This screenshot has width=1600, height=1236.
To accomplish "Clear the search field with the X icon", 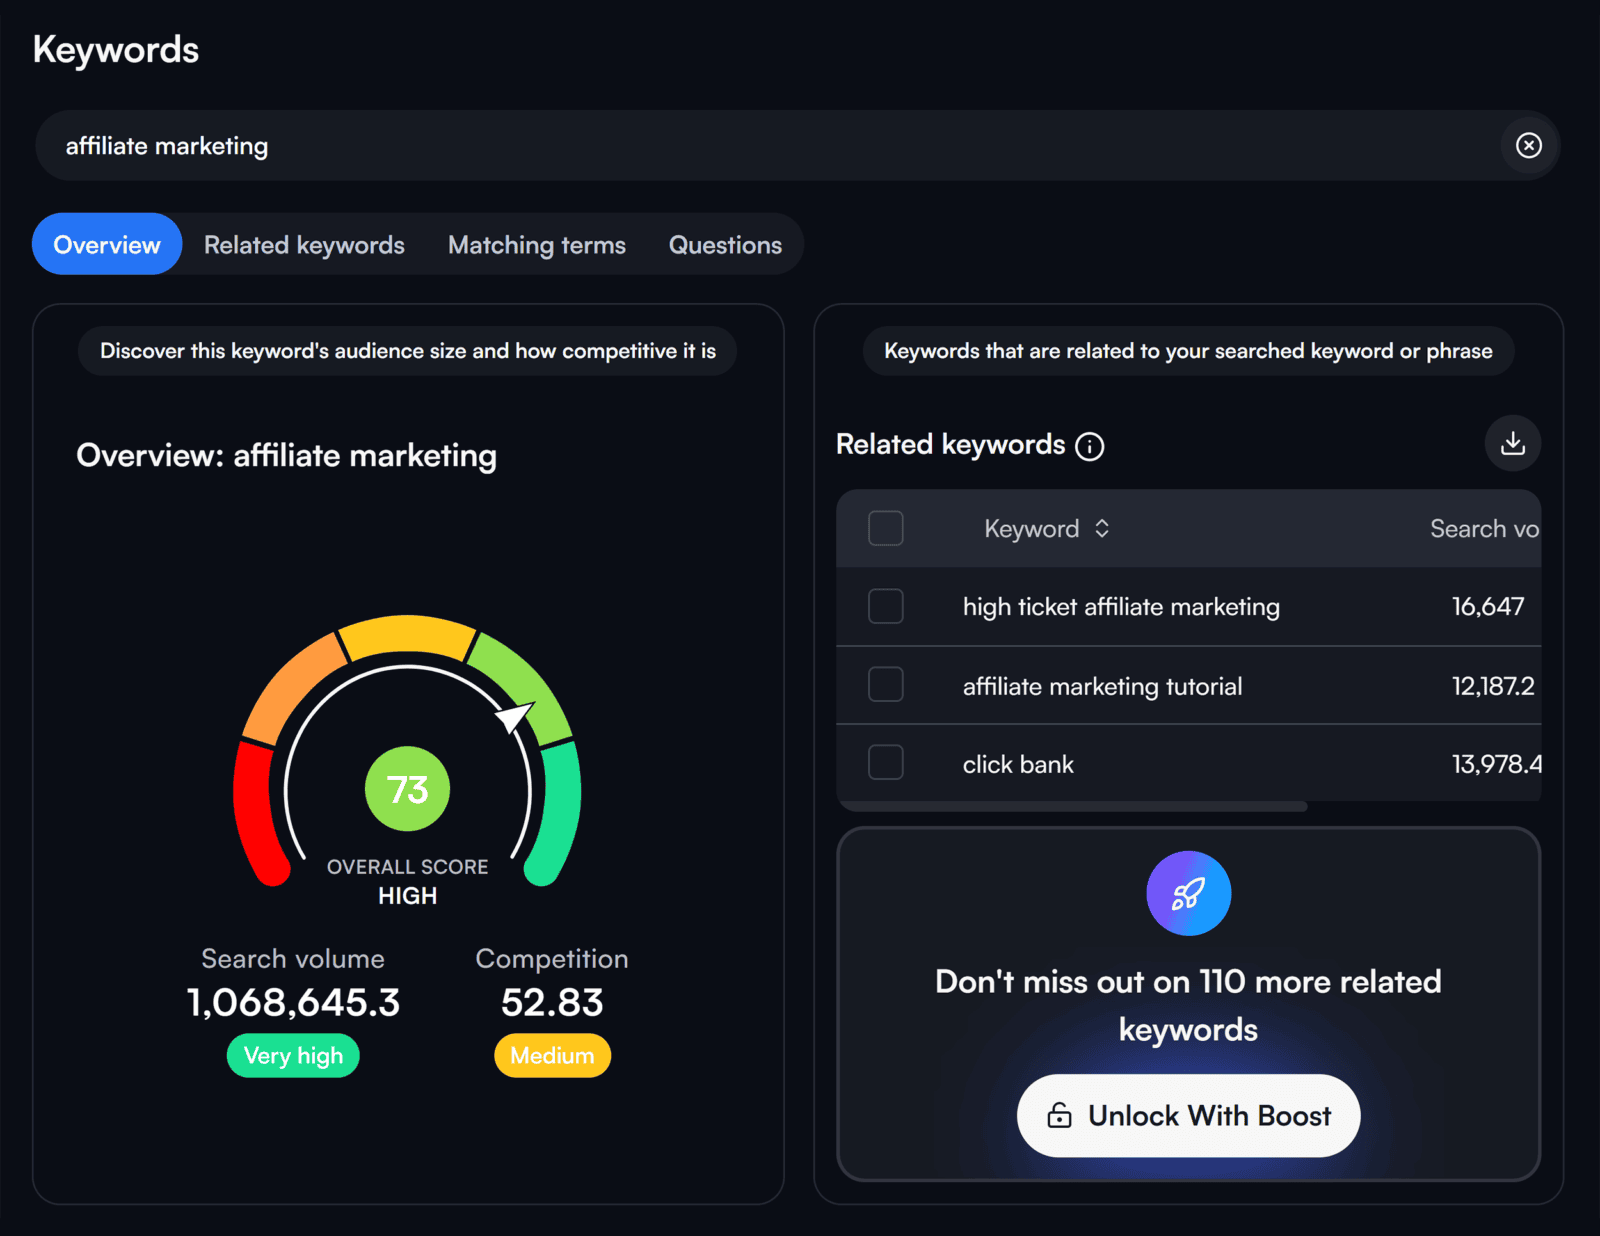I will 1529,146.
